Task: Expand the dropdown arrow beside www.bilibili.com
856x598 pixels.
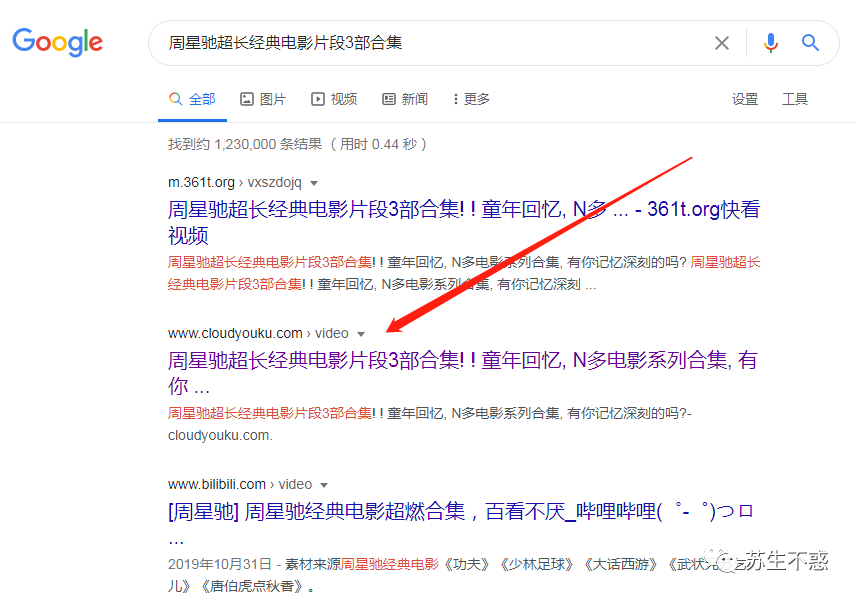Action: (x=324, y=485)
